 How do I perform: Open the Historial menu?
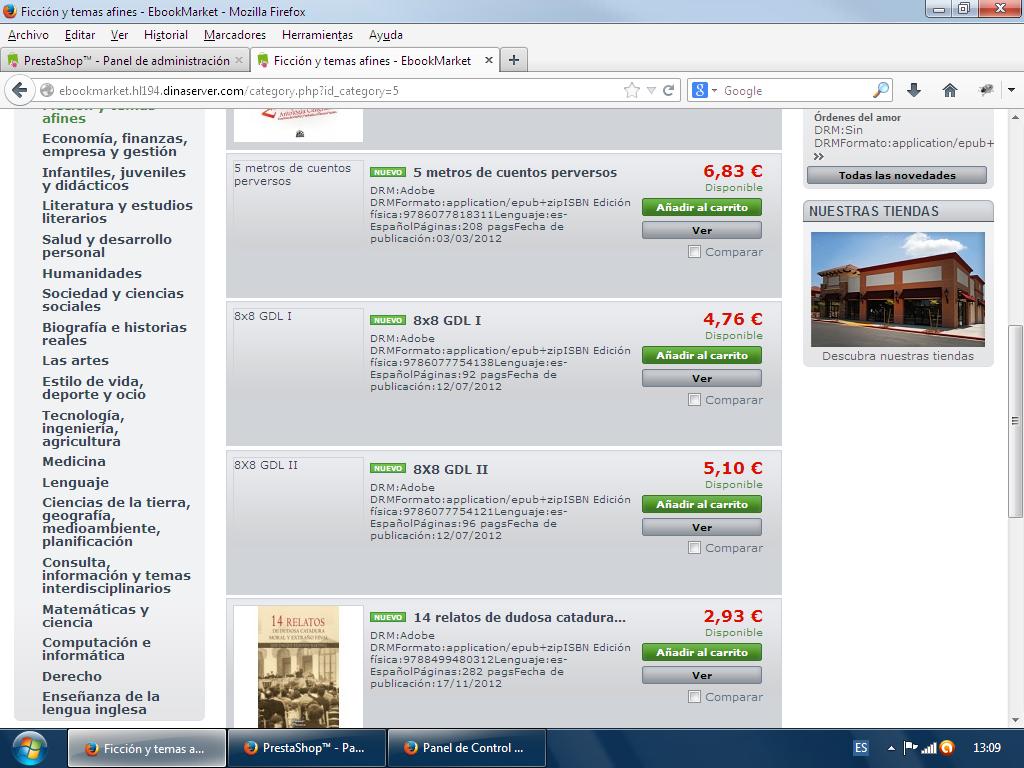(x=166, y=35)
